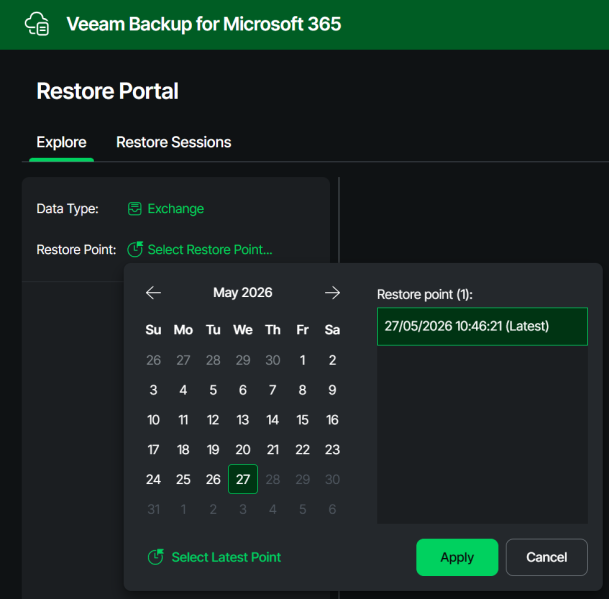Pick May 8 date
The image size is (609, 599).
tap(303, 390)
